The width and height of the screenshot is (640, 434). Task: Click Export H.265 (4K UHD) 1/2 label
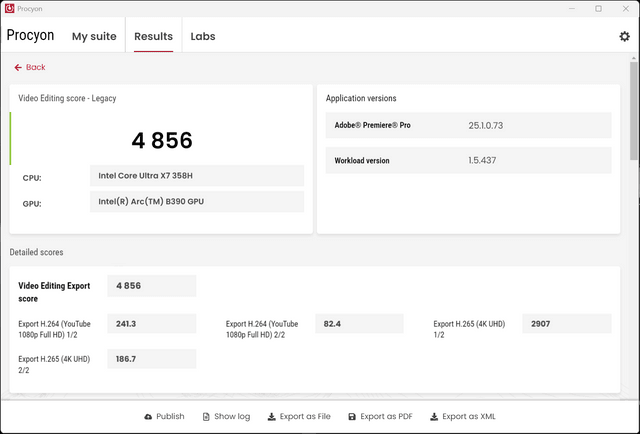pyautogui.click(x=469, y=329)
